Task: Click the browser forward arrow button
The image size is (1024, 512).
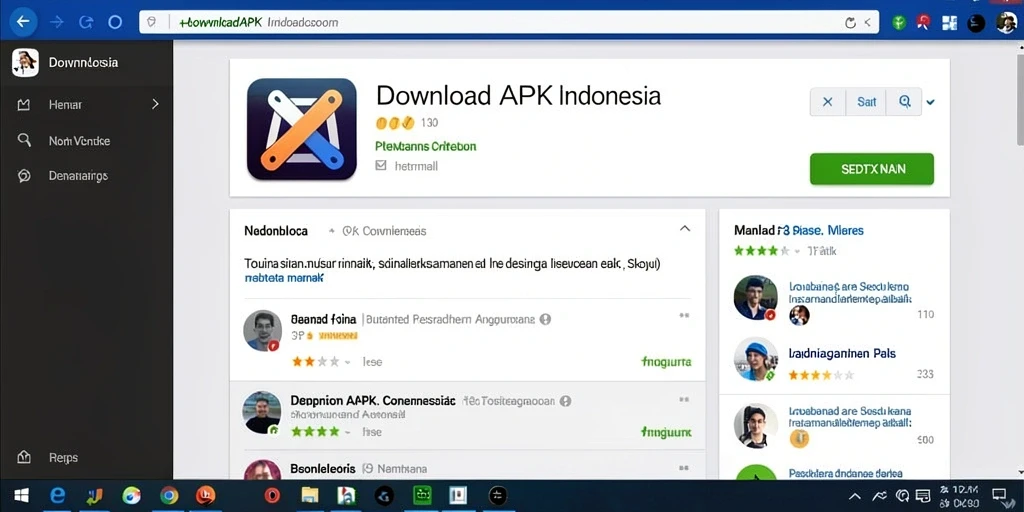Action: pyautogui.click(x=57, y=22)
